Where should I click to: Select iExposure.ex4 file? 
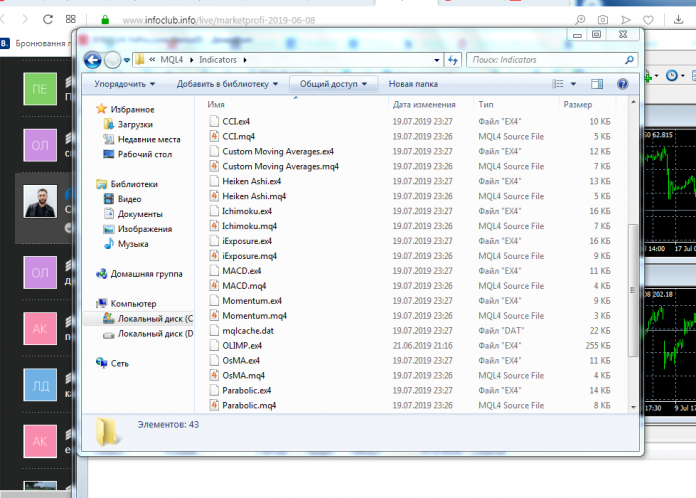[x=247, y=241]
